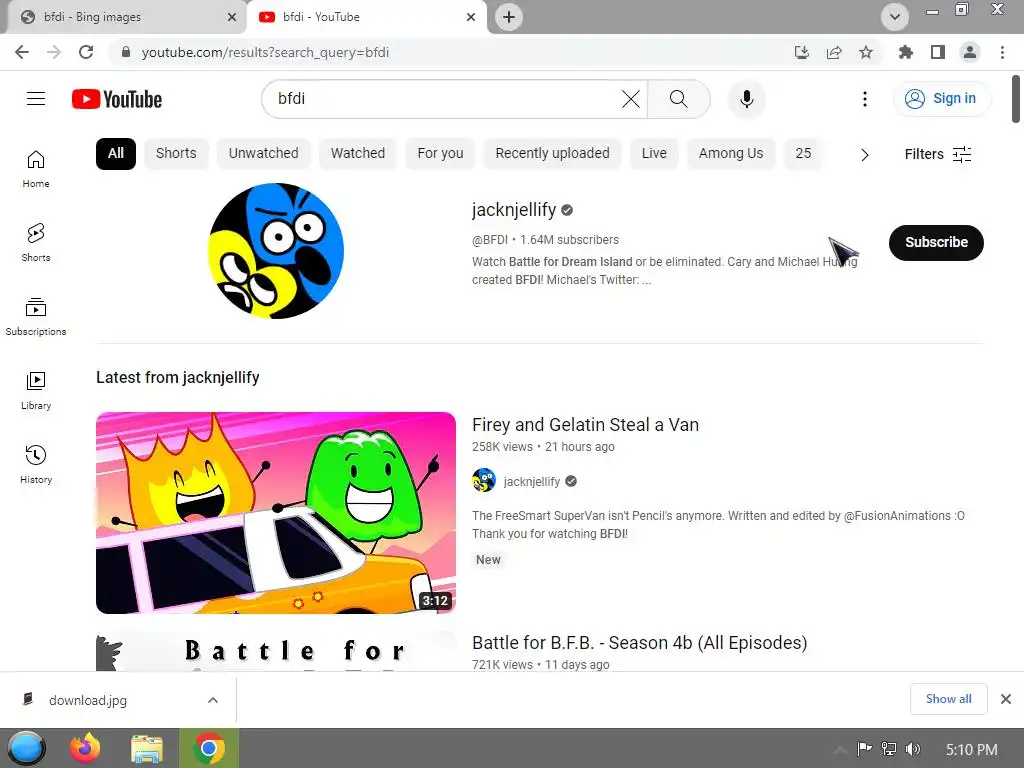
Task: Open Chrome's three-dot menu
Action: [x=1002, y=52]
